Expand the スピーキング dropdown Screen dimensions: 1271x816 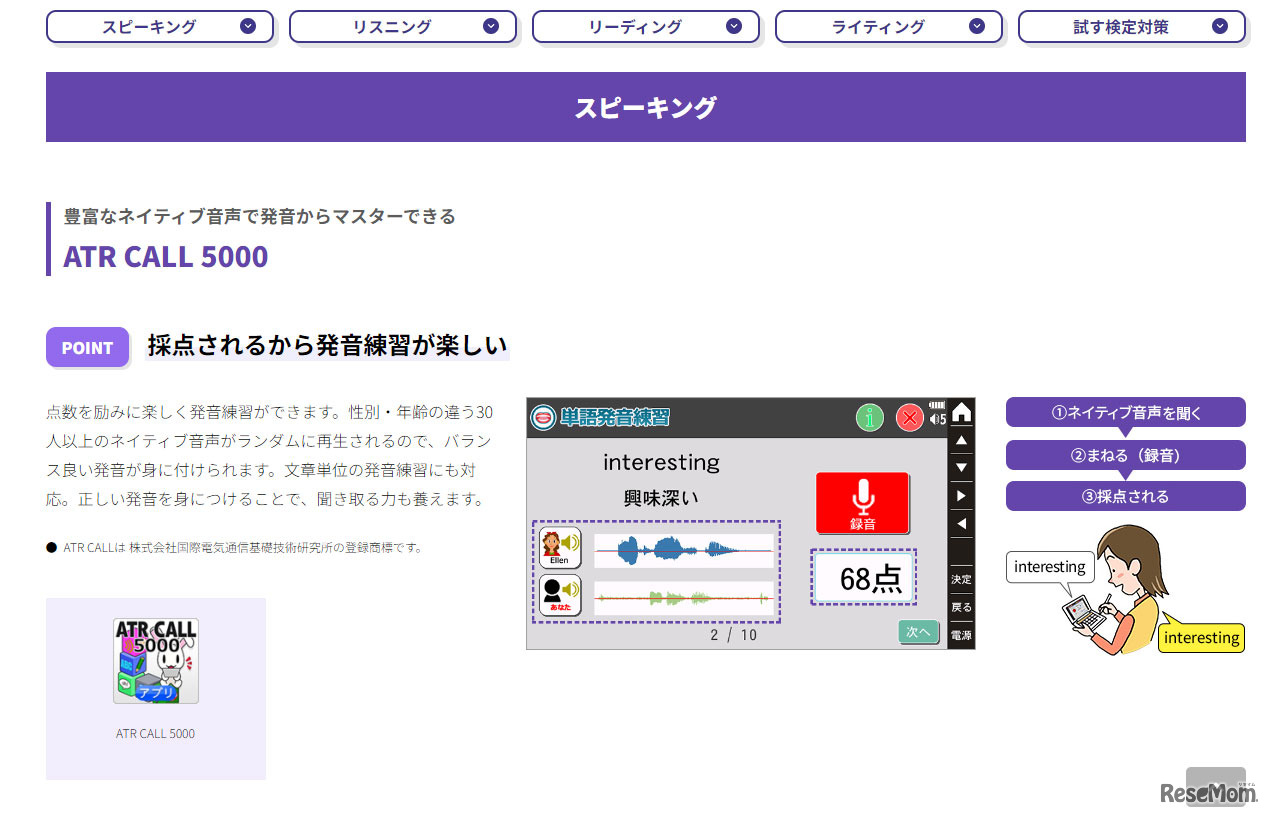[160, 27]
